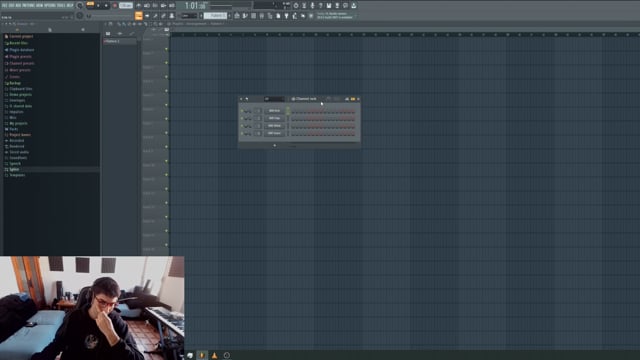Open the Playlist view icon
This screenshot has height=360, width=640.
tap(237, 16)
